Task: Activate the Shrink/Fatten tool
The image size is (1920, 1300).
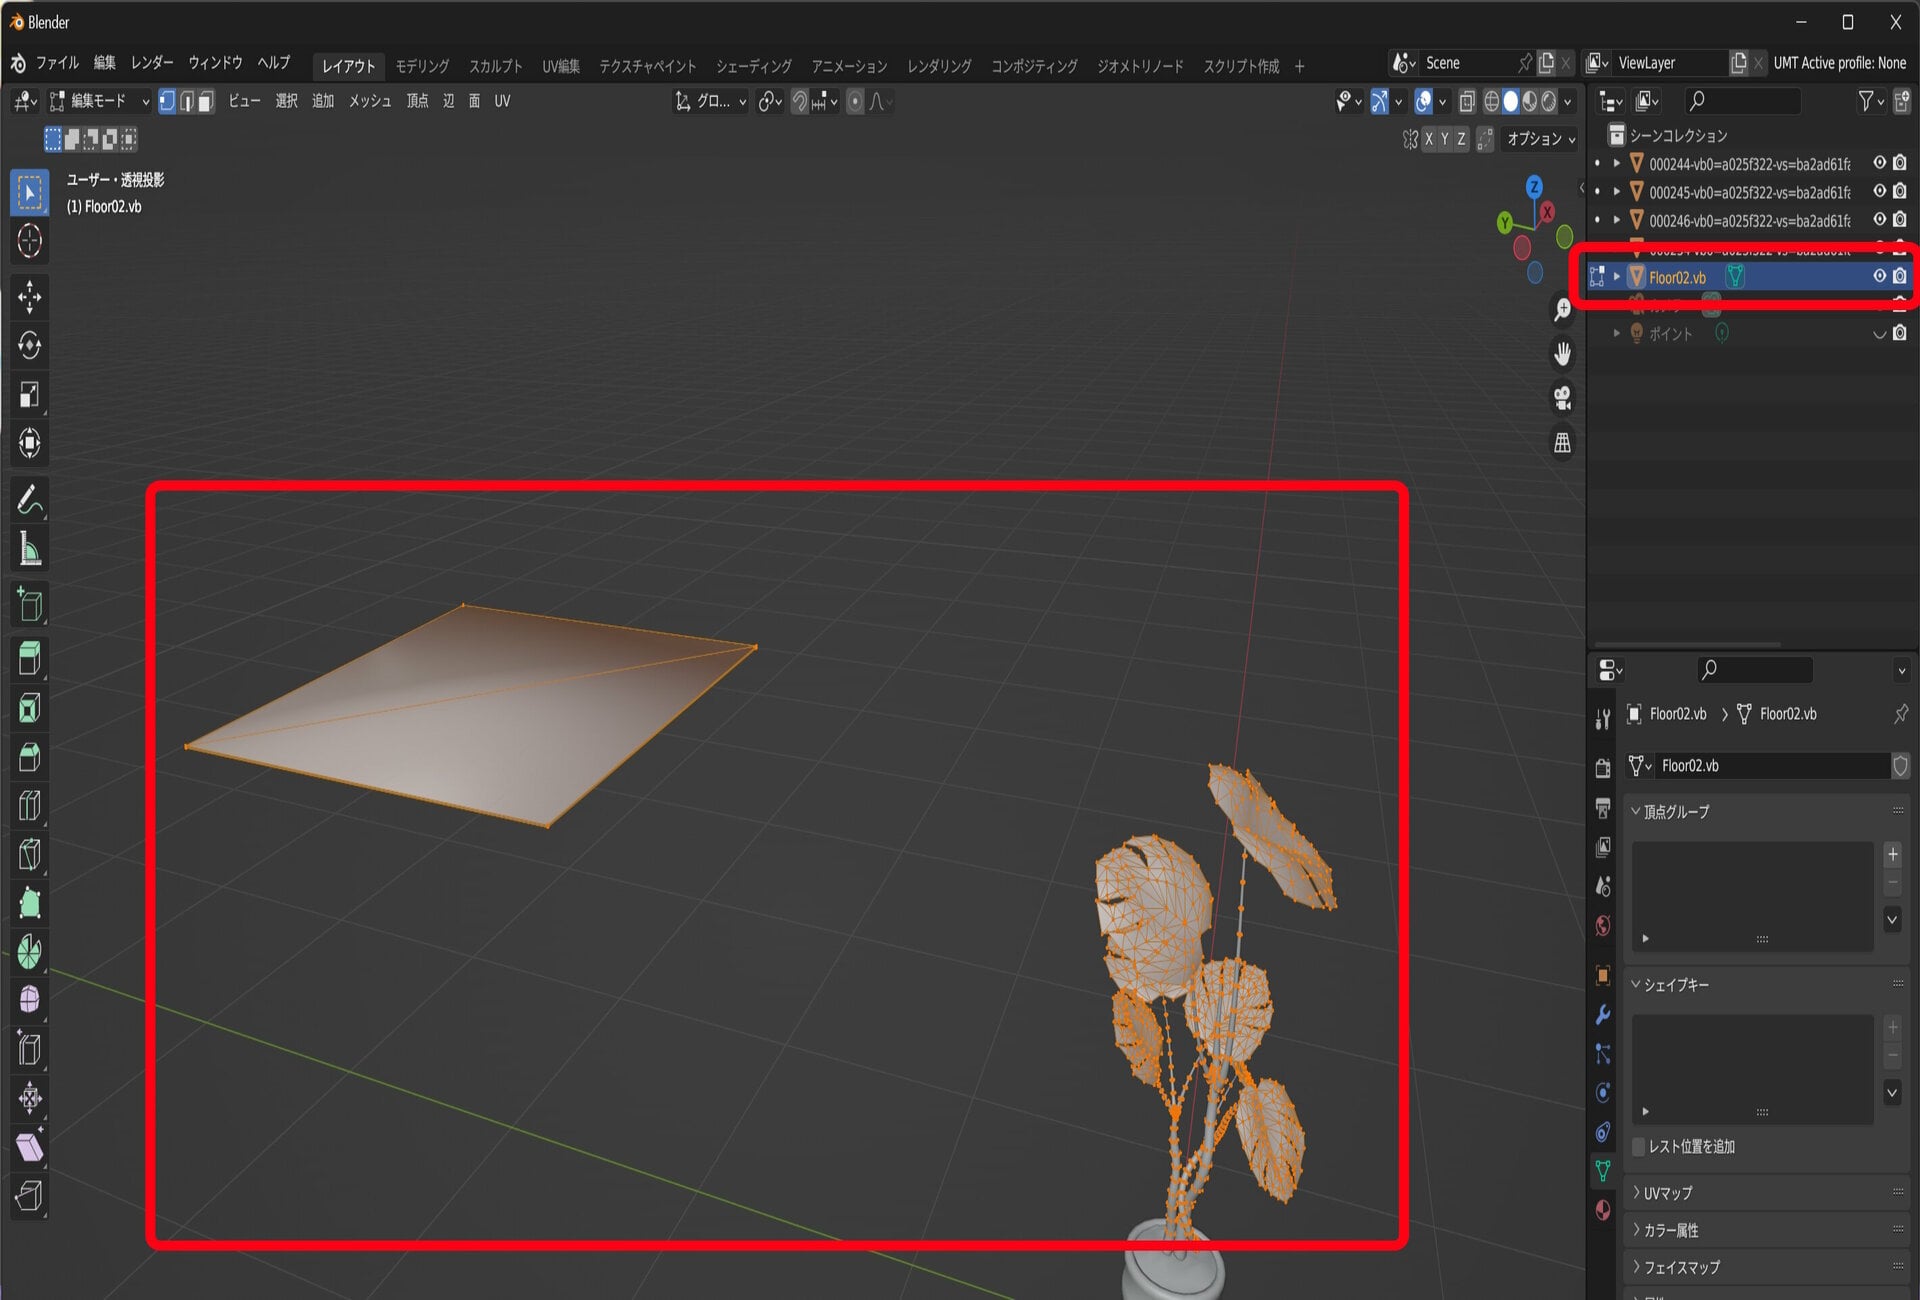Action: click(x=29, y=1098)
